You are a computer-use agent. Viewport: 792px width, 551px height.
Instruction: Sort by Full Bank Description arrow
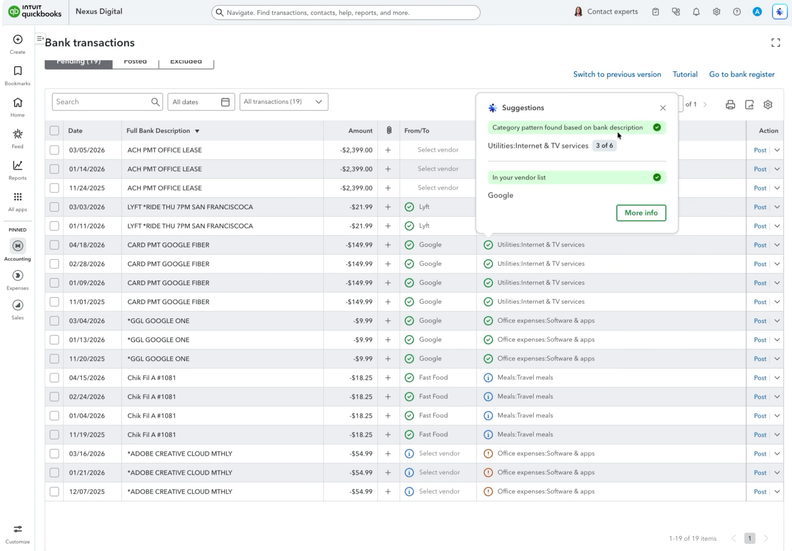pyautogui.click(x=197, y=131)
